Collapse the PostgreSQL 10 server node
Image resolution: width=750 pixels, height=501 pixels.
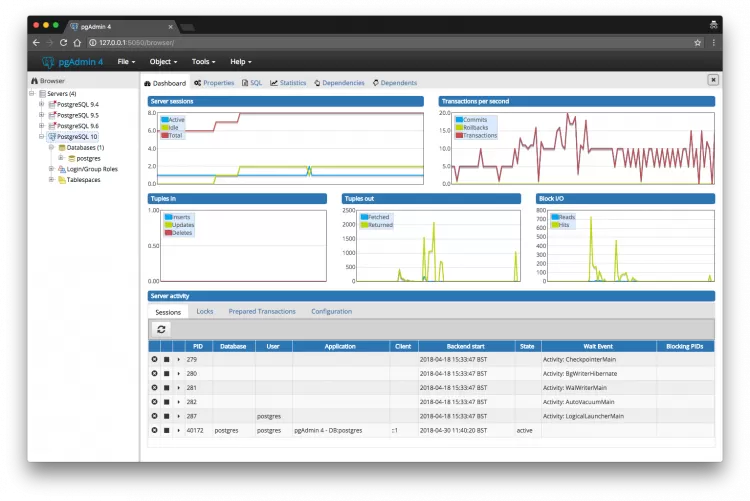pyautogui.click(x=42, y=136)
